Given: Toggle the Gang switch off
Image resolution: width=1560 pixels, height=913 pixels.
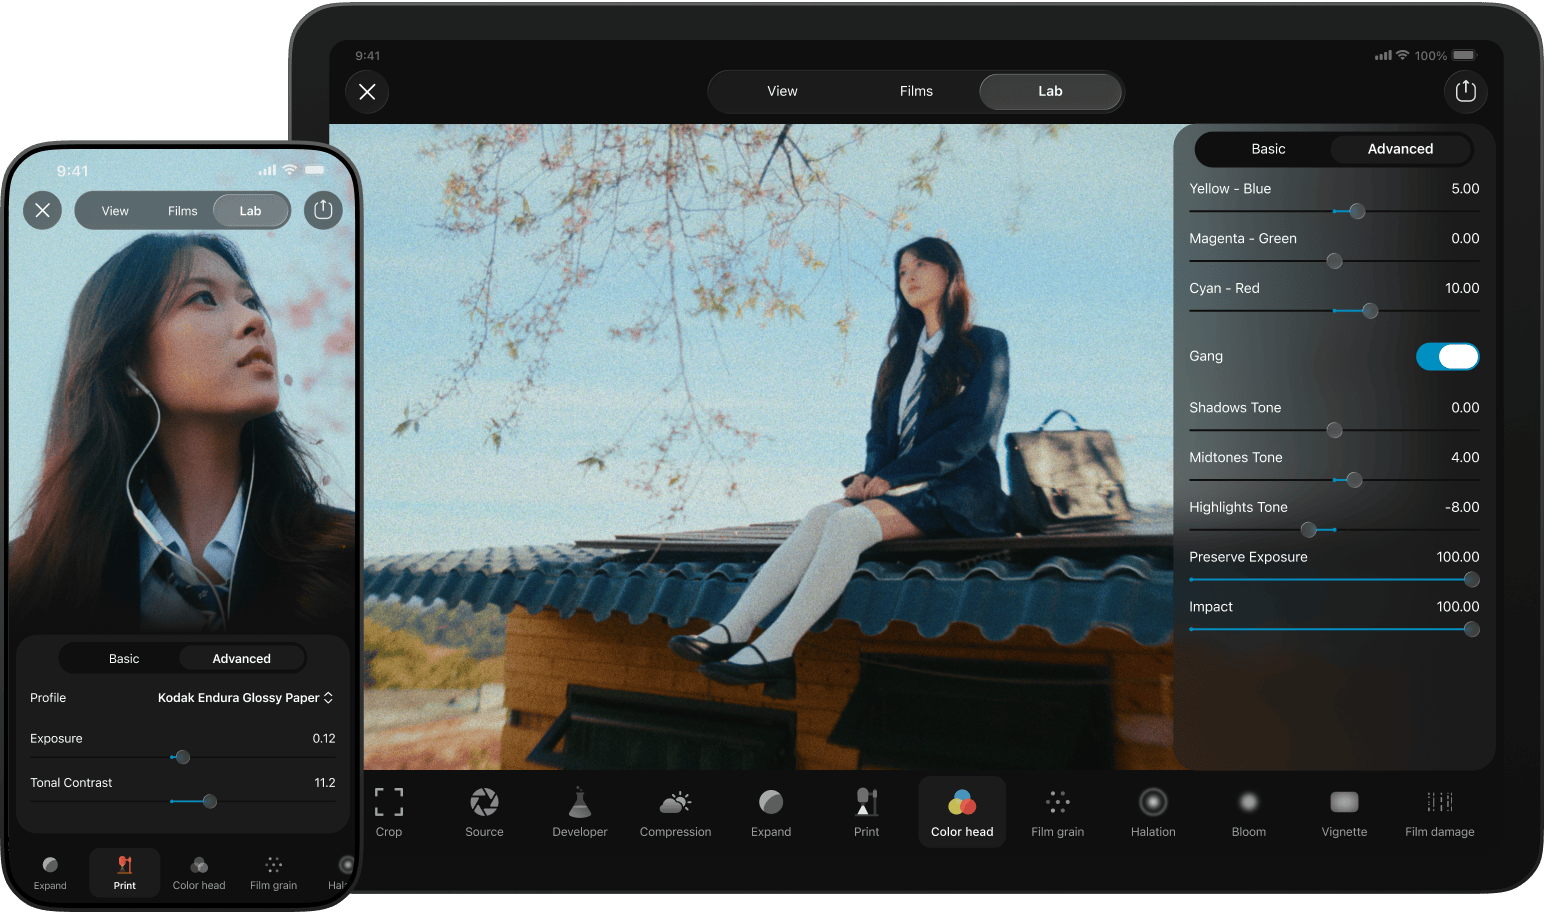Looking at the screenshot, I should 1448,356.
